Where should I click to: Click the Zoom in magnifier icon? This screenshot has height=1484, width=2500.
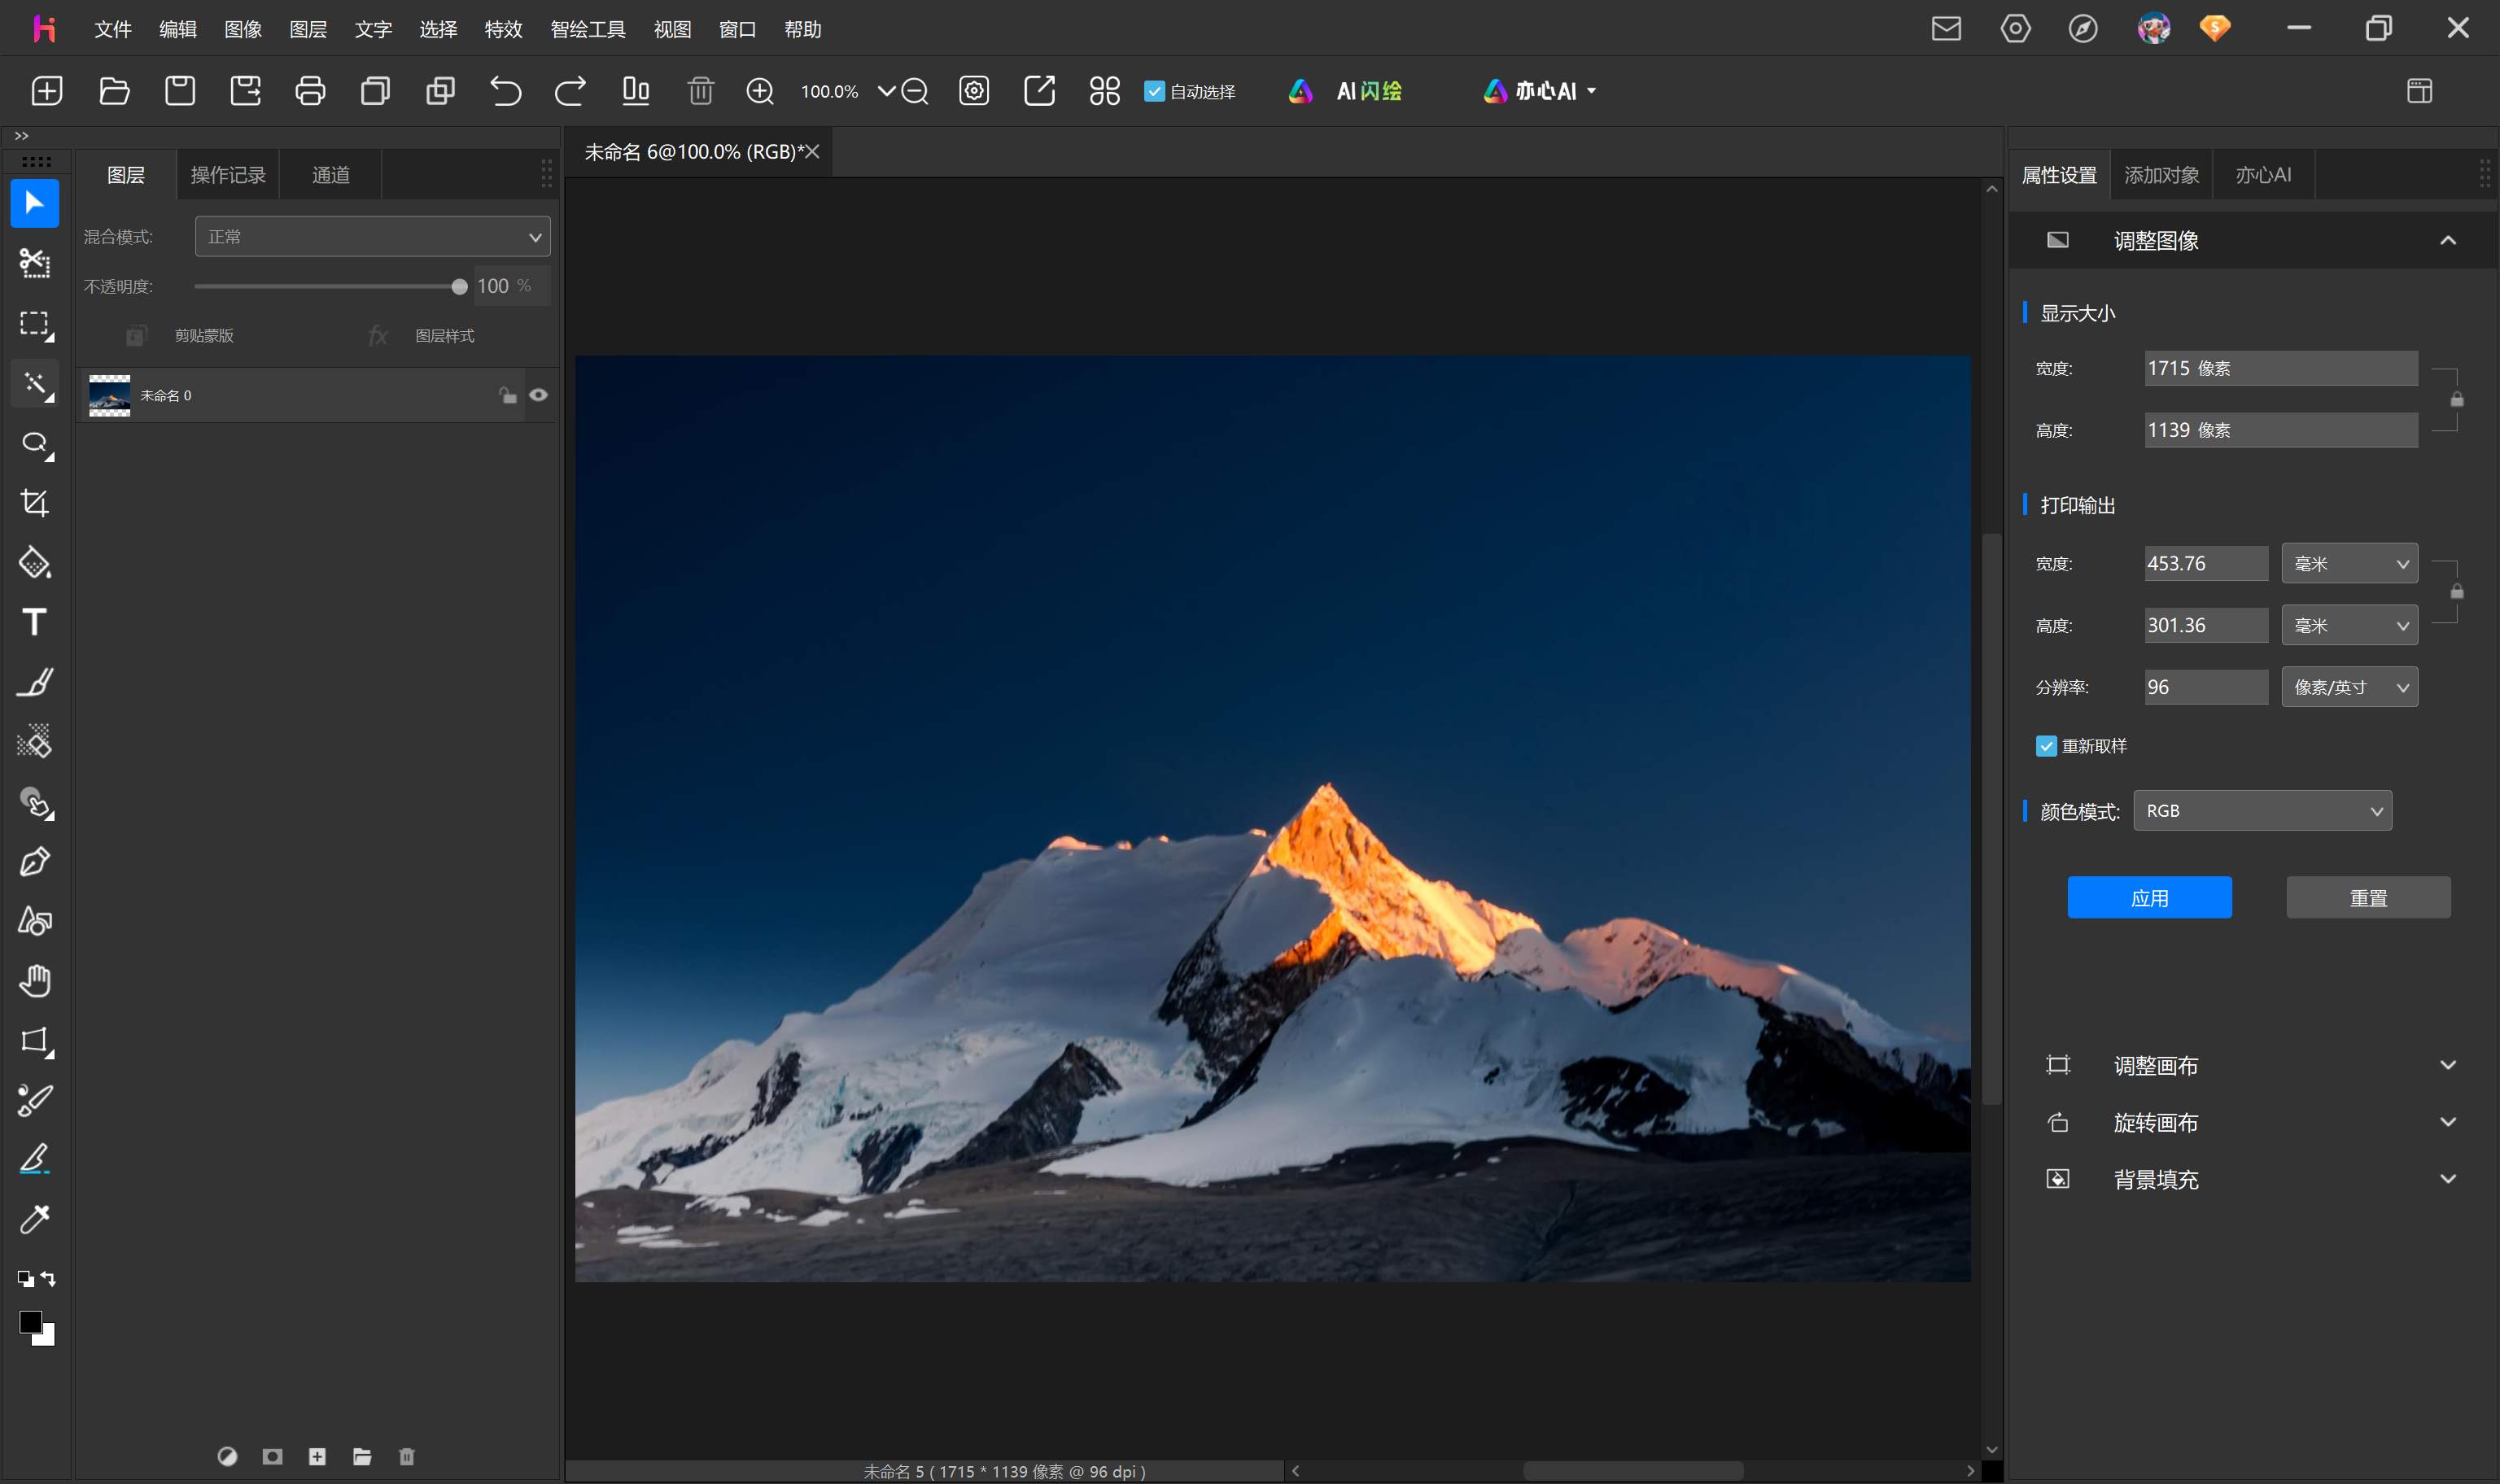coord(760,91)
